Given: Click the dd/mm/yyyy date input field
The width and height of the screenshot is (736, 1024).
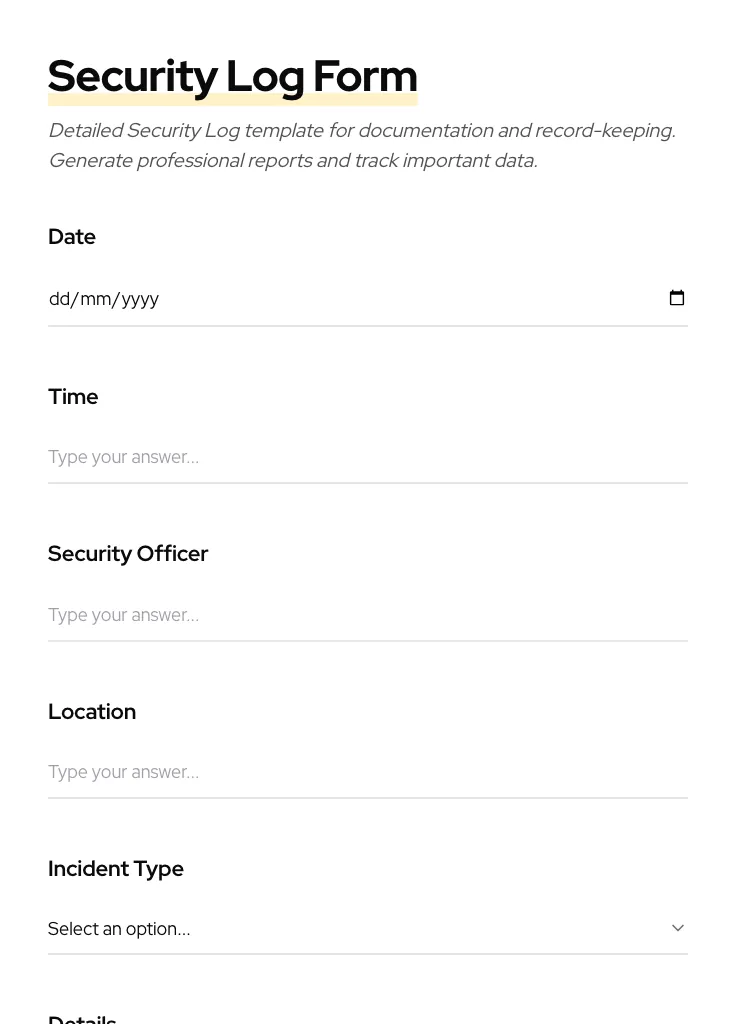Looking at the screenshot, I should [x=300, y=298].
